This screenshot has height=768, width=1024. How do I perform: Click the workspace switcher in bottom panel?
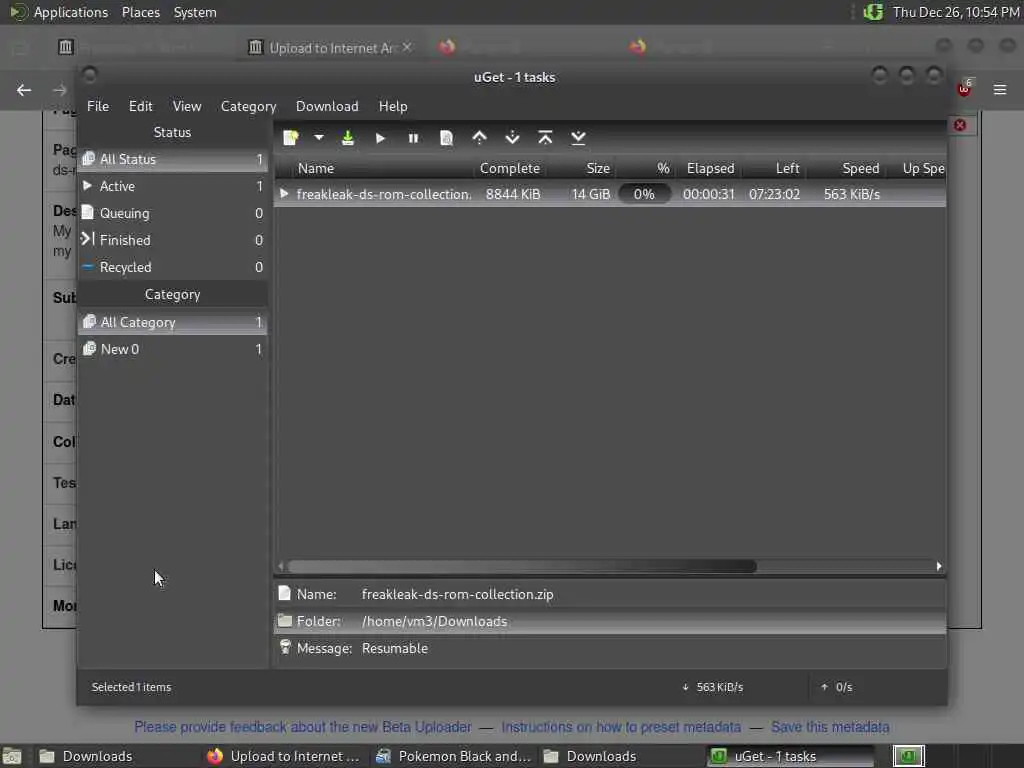click(x=908, y=756)
